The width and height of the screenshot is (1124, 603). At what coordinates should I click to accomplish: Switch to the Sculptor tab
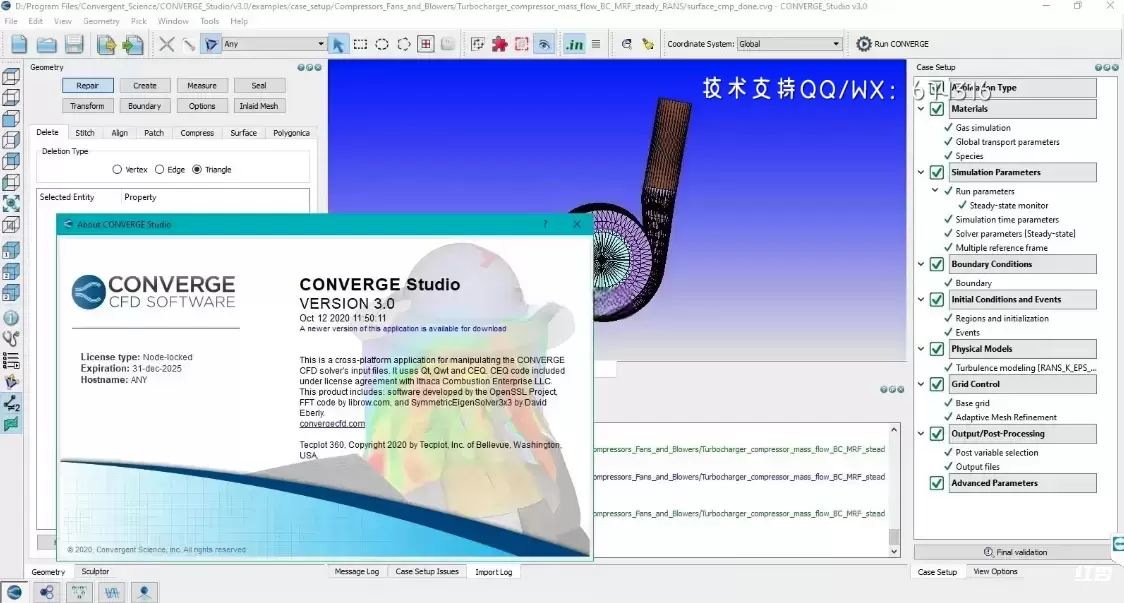click(x=95, y=571)
